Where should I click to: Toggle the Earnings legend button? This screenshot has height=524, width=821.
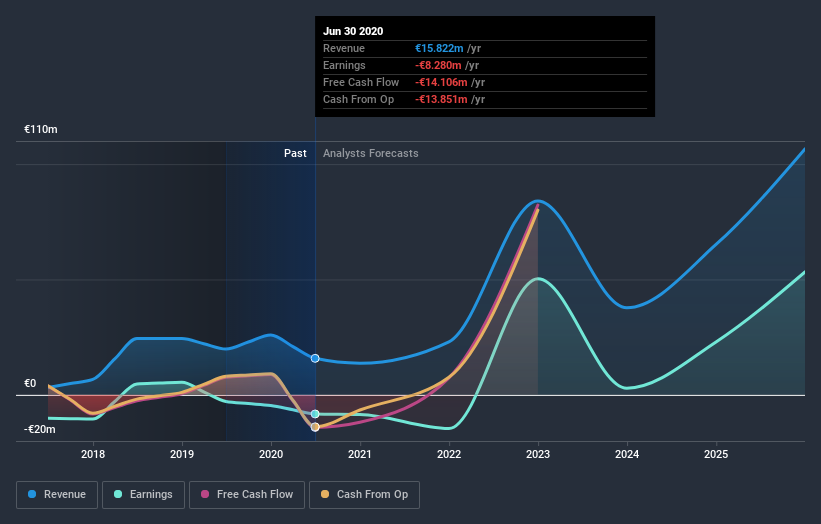tap(143, 495)
